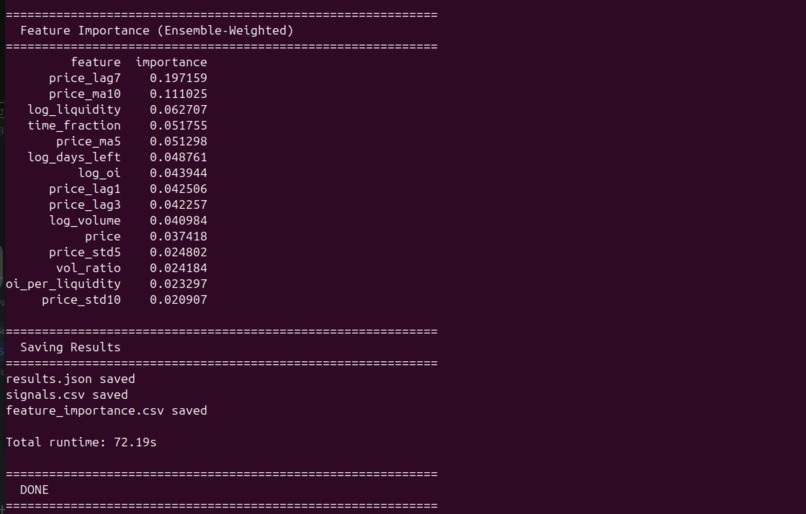Click the price_ma5 feature name
Image resolution: width=806 pixels, height=514 pixels.
point(88,141)
